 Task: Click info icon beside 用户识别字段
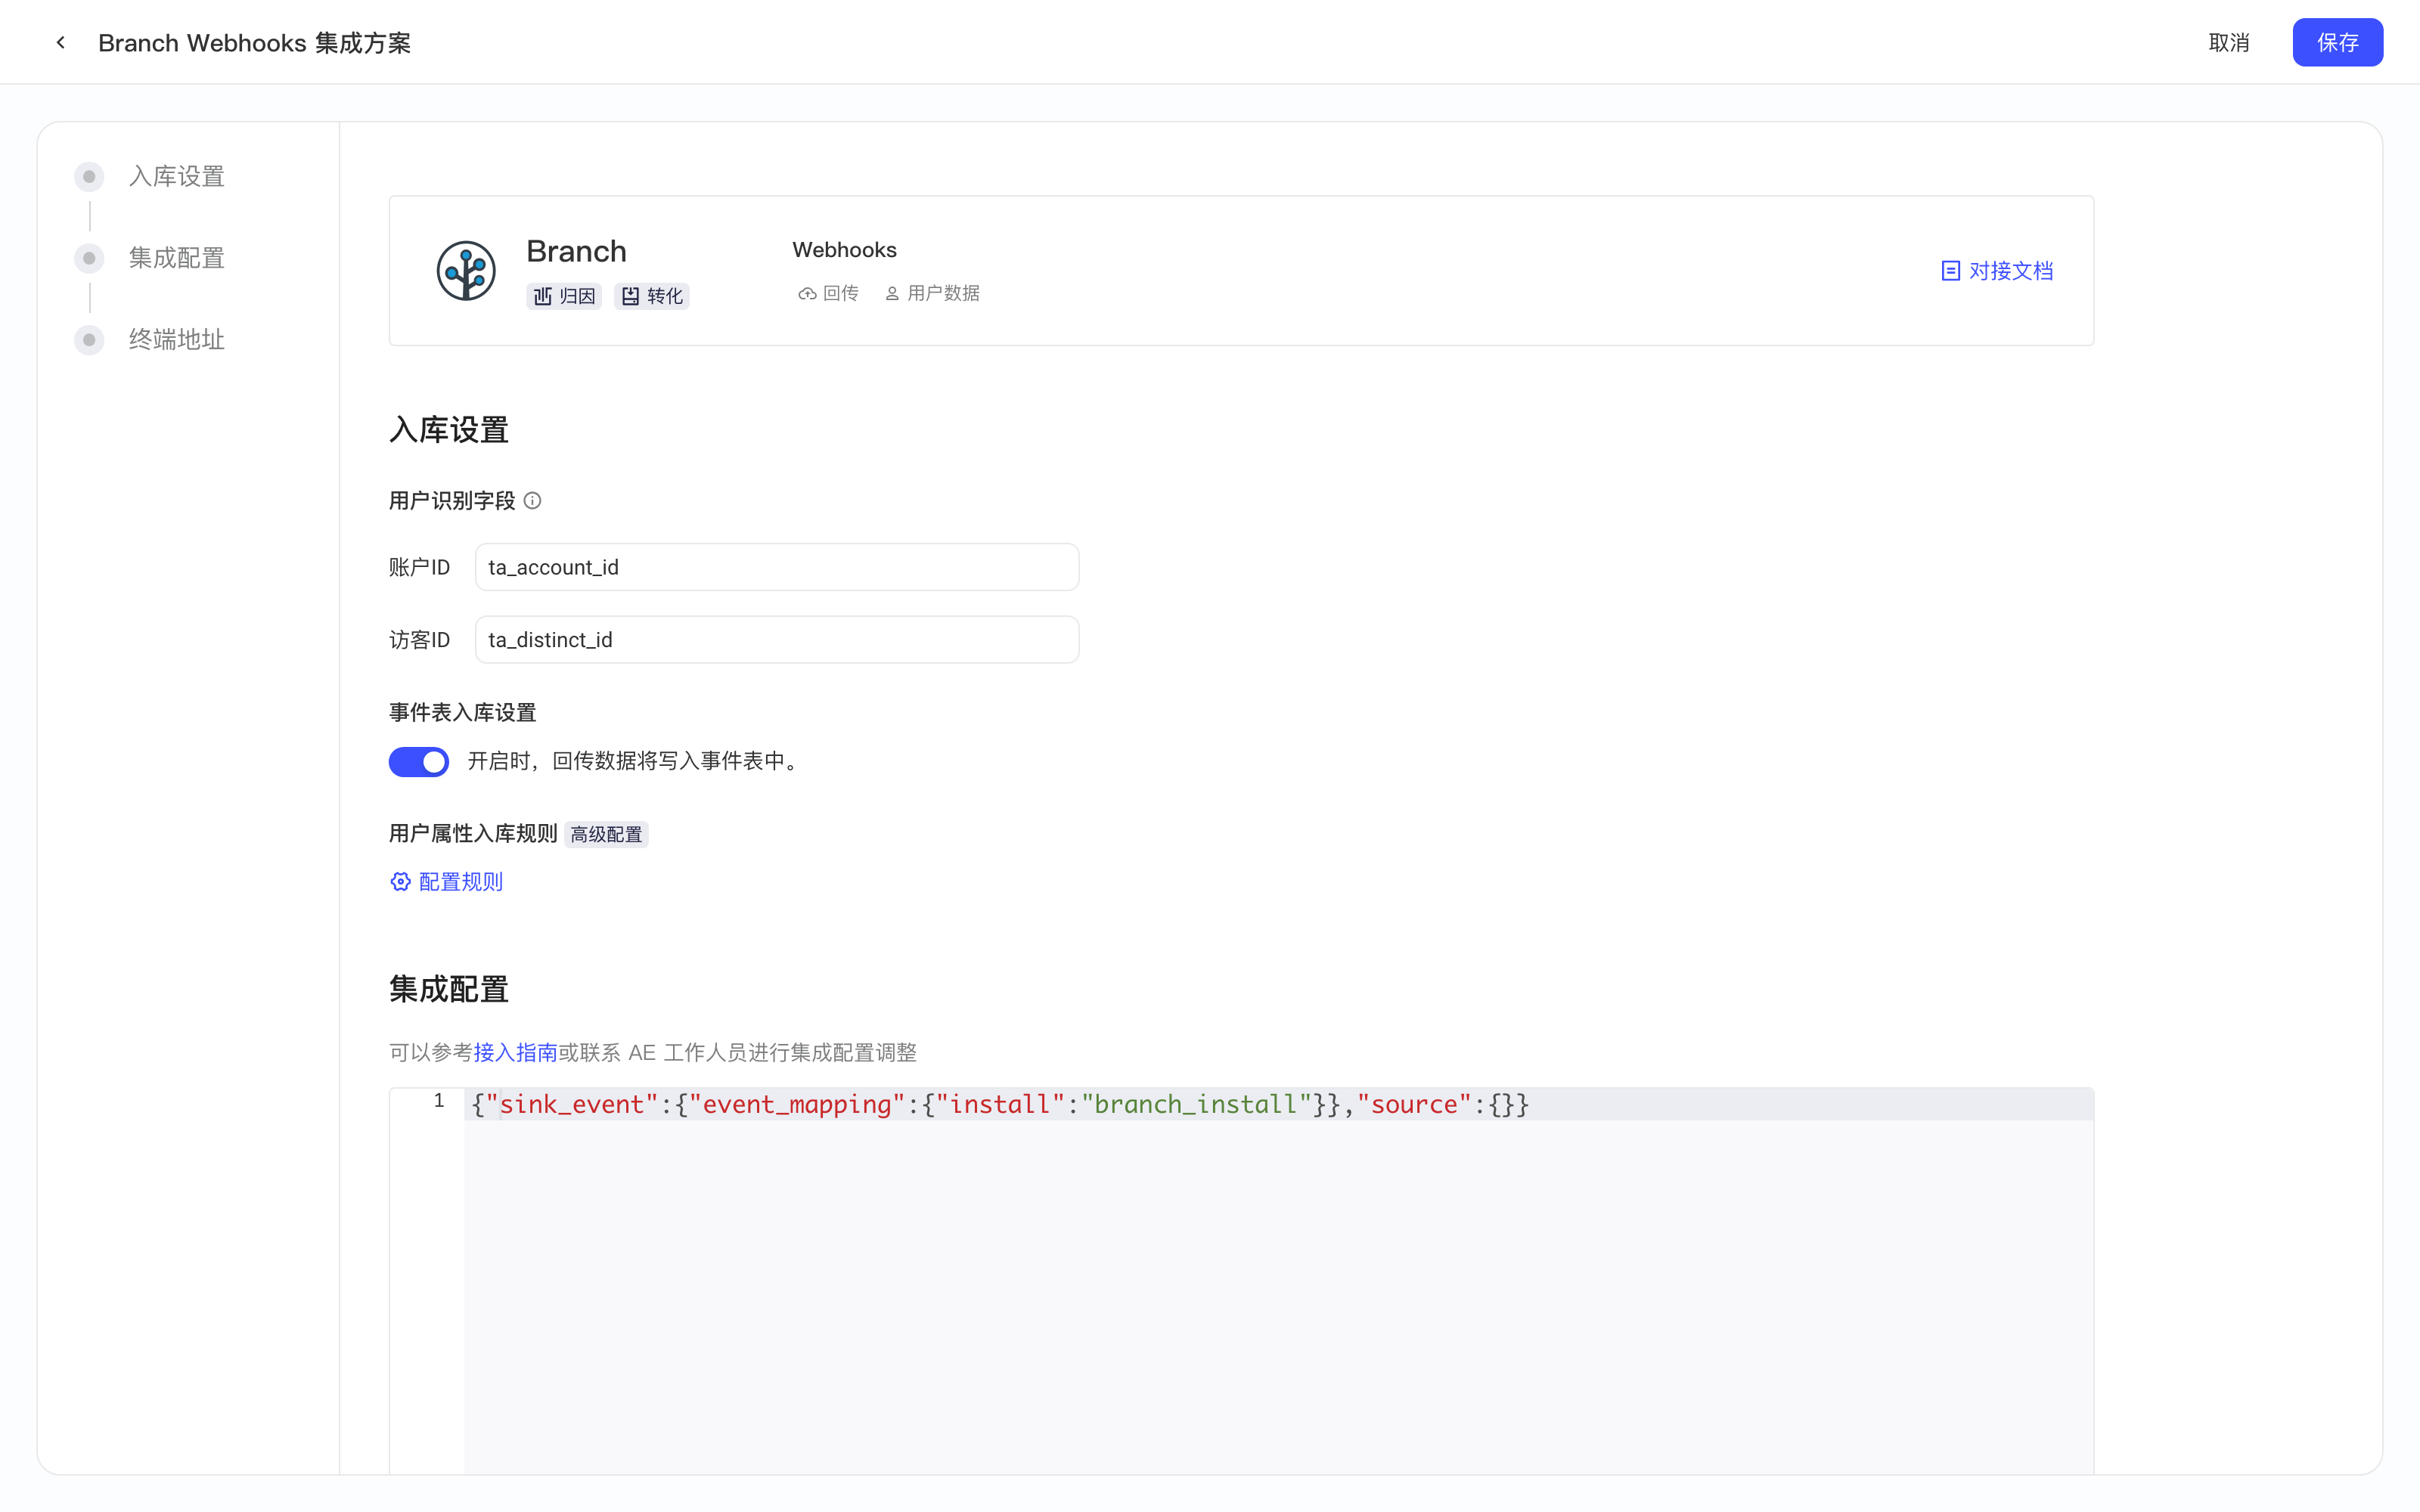[533, 501]
